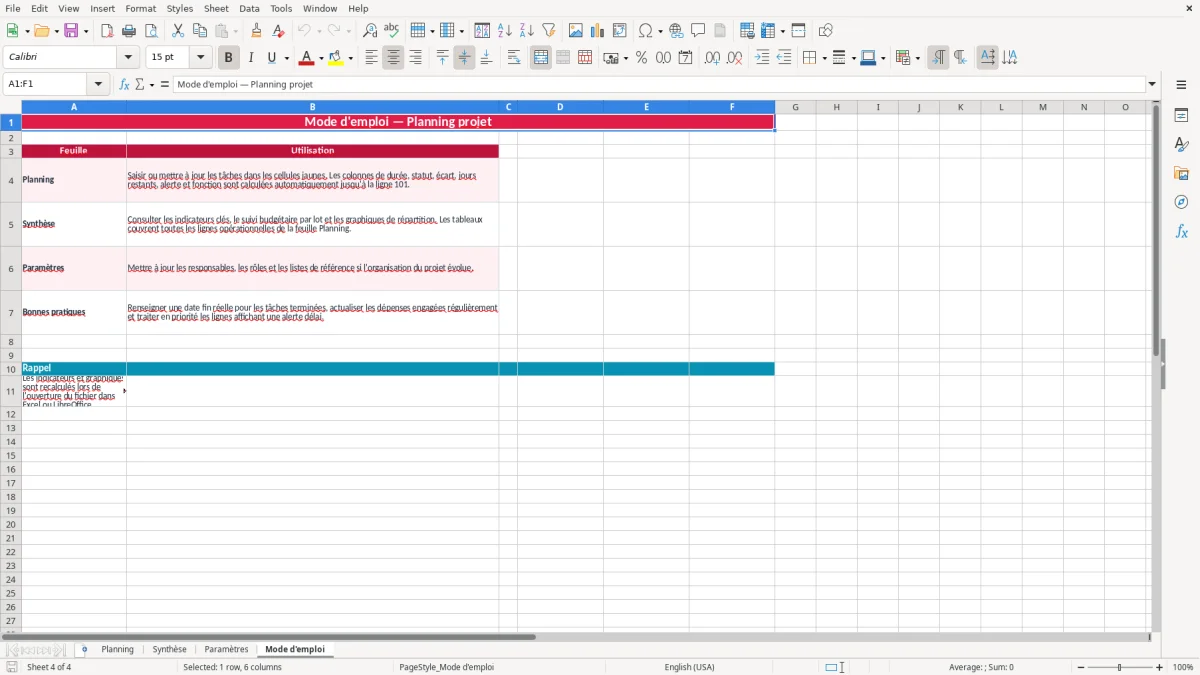This screenshot has width=1200, height=675.
Task: Expand the formula bar with the arrow
Action: (1152, 85)
